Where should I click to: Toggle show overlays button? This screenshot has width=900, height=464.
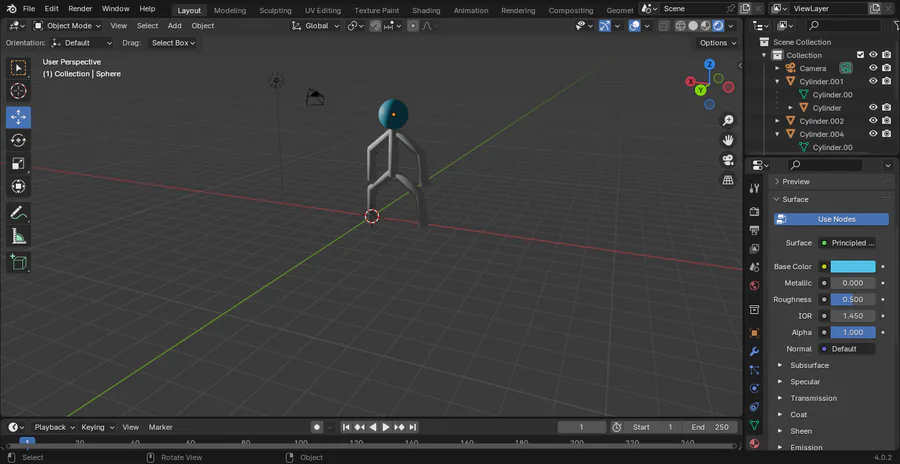(x=634, y=26)
